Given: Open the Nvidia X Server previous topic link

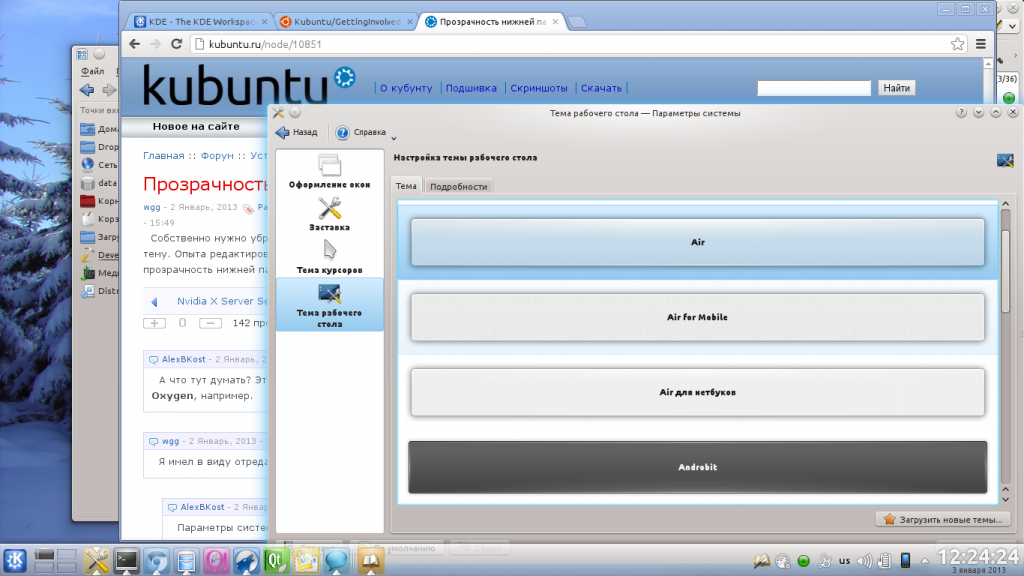Looking at the screenshot, I should click(x=222, y=301).
